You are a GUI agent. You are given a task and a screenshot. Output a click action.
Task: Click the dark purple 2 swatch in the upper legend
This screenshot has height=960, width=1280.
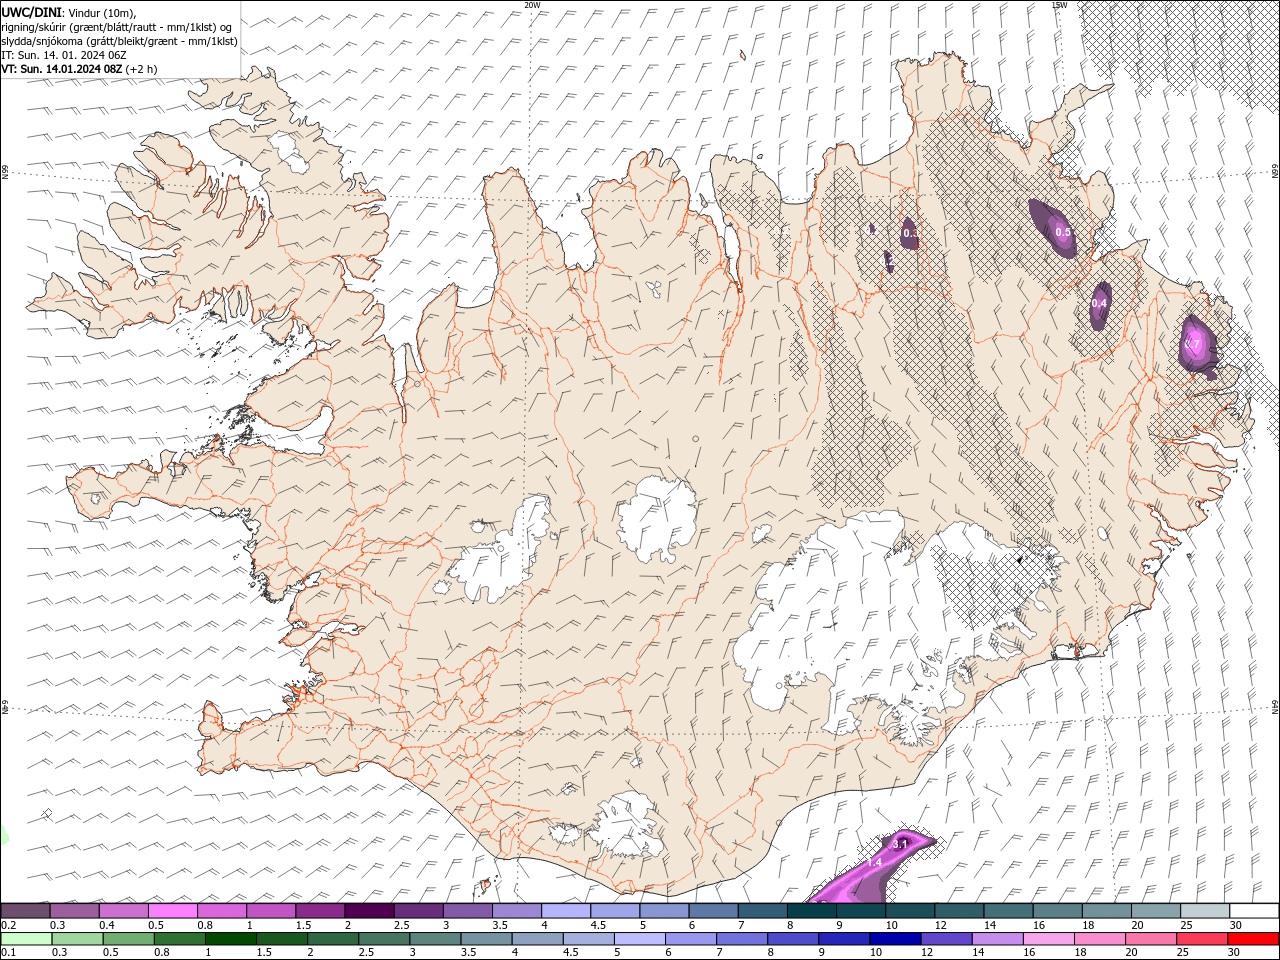point(369,911)
